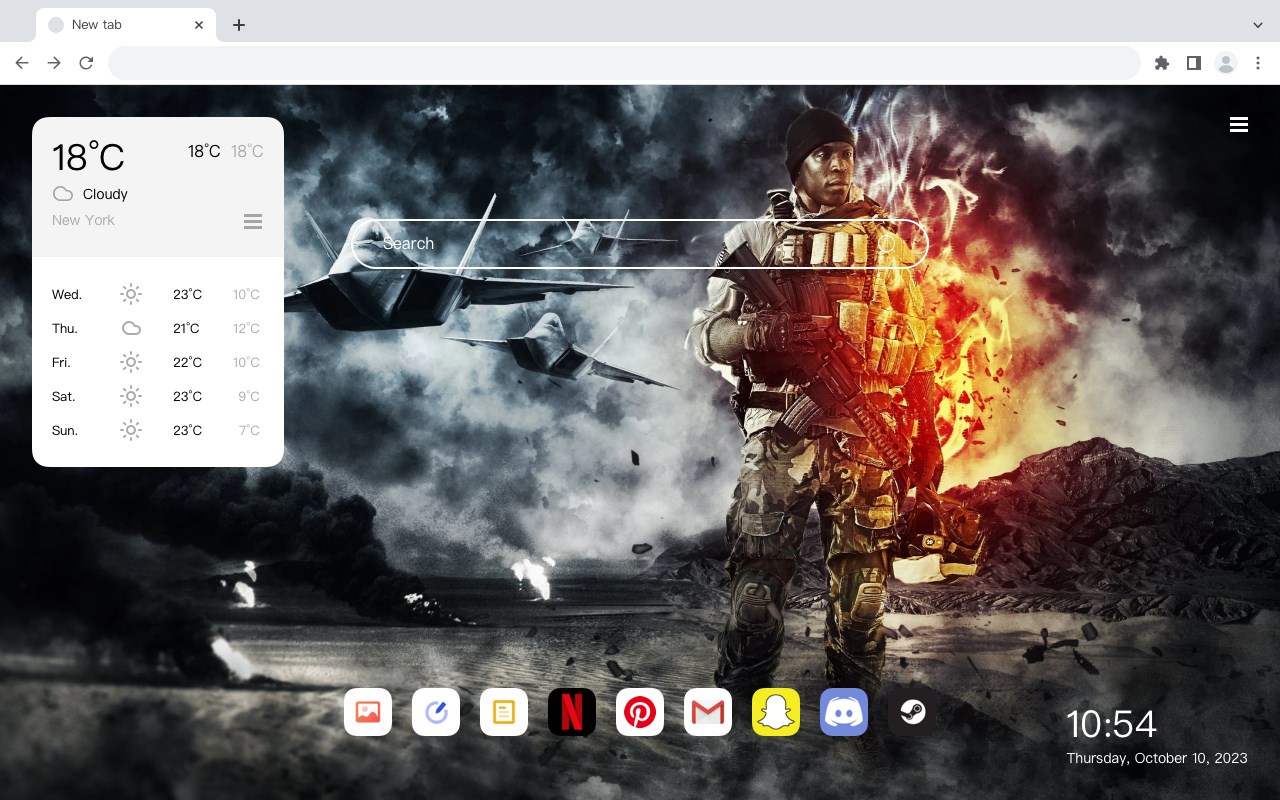
Task: Open the Steam shortcut
Action: (x=912, y=712)
